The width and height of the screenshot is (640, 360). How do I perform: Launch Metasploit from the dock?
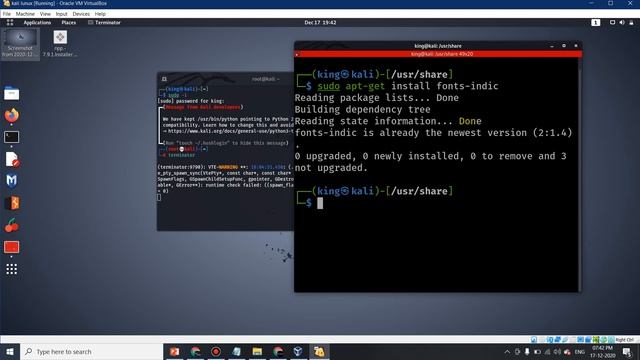pyautogui.click(x=11, y=180)
